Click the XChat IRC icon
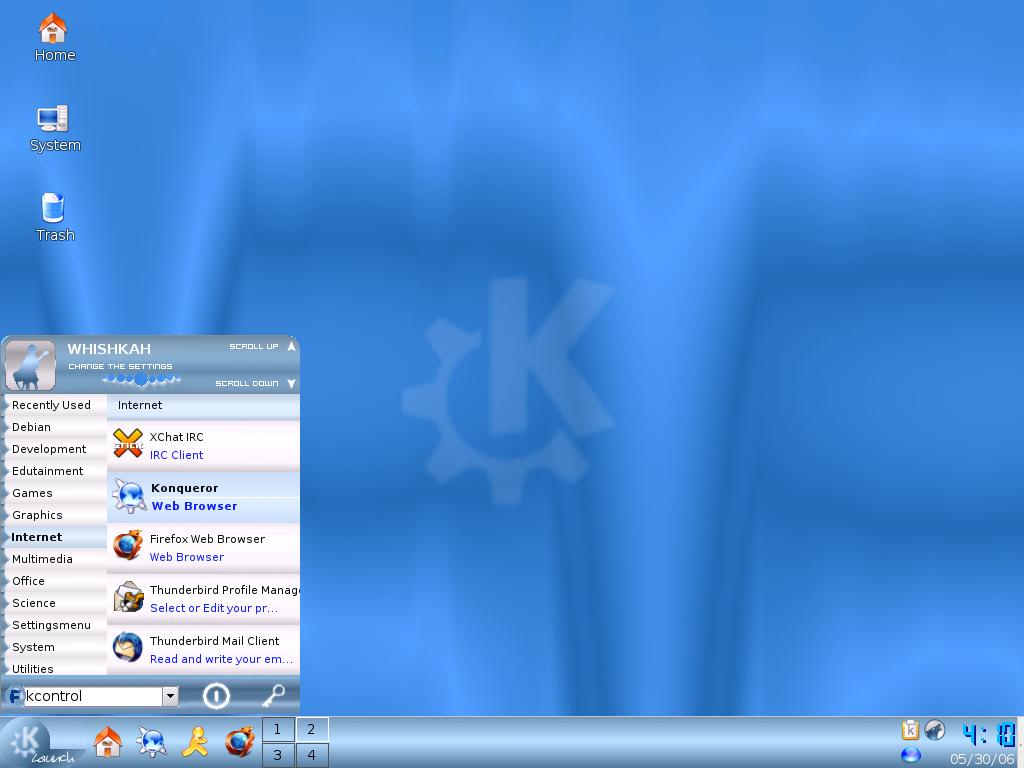The image size is (1024, 768). pos(128,443)
